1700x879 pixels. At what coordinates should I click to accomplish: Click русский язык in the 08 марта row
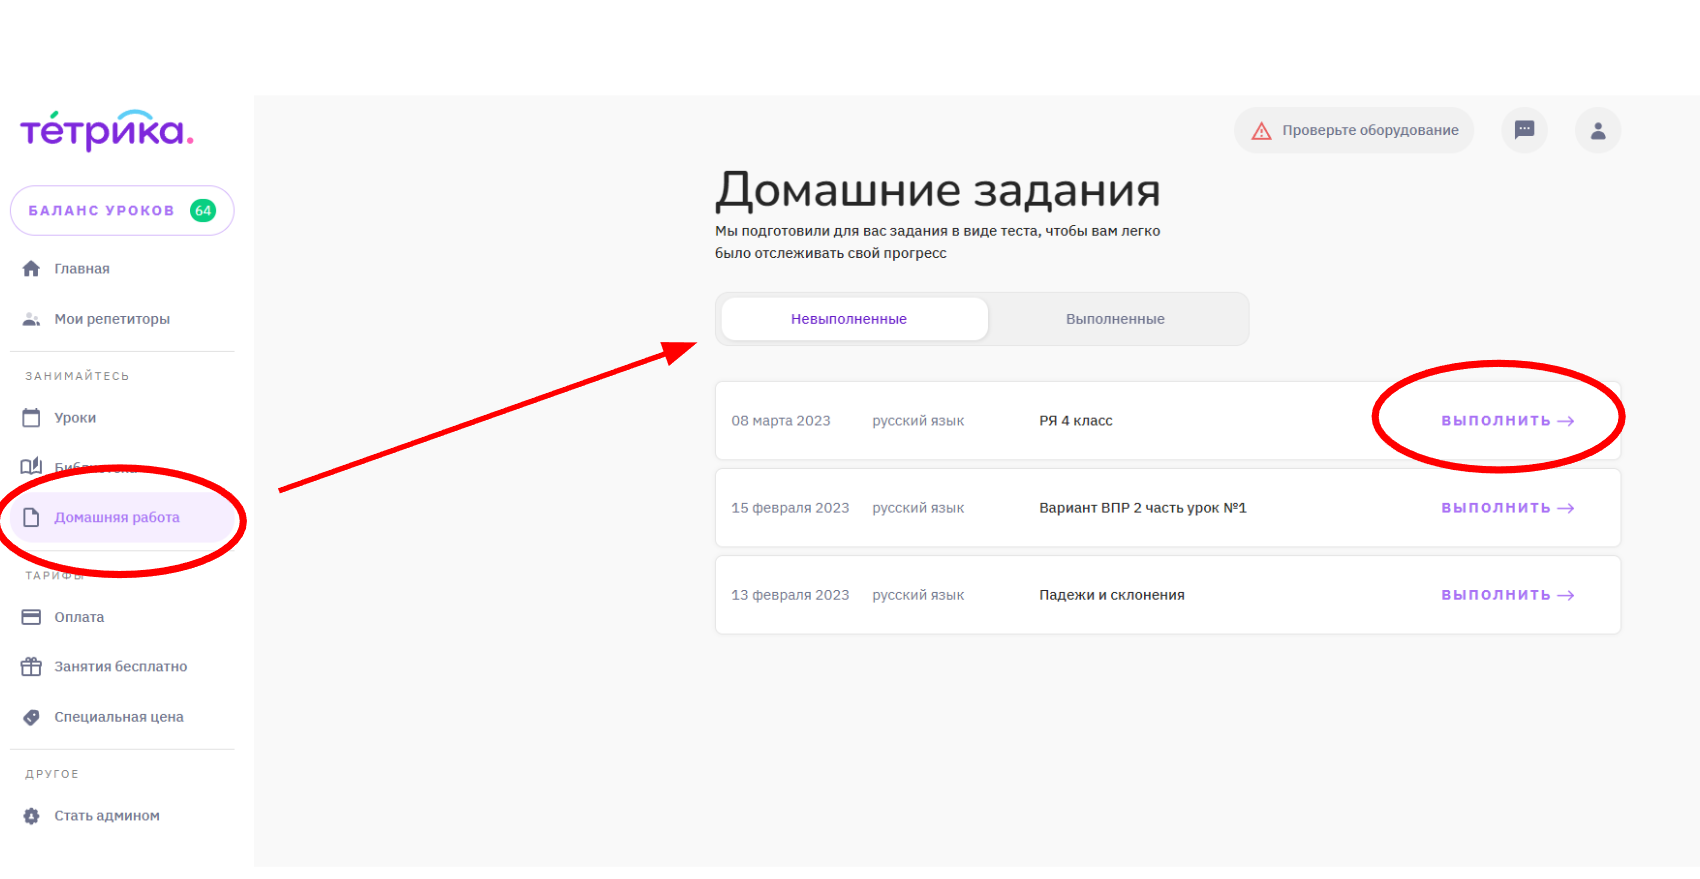[x=918, y=421]
